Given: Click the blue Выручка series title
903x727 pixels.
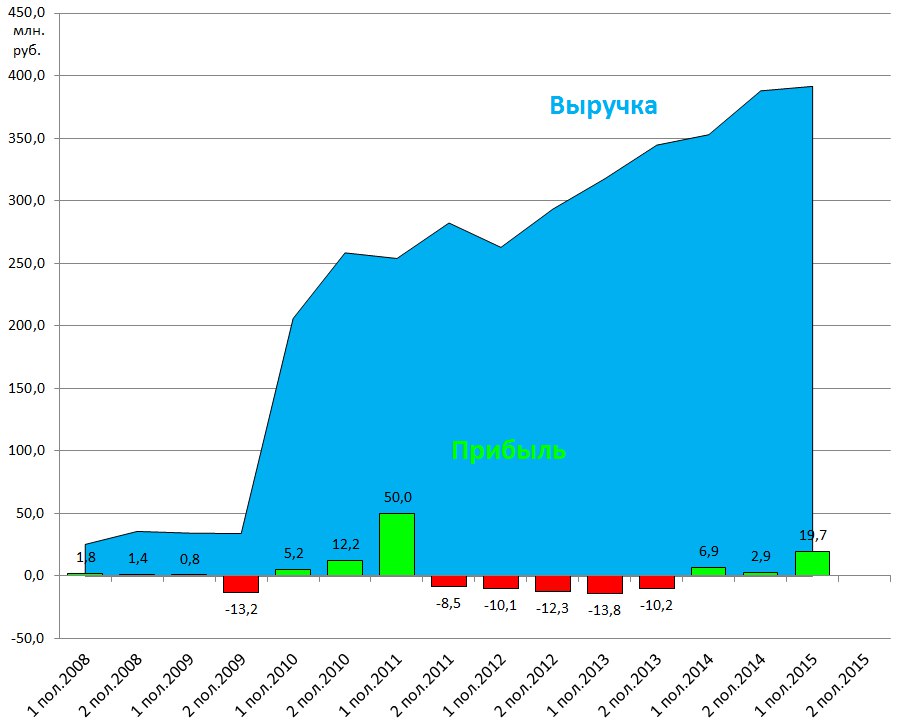Looking at the screenshot, I should (603, 106).
